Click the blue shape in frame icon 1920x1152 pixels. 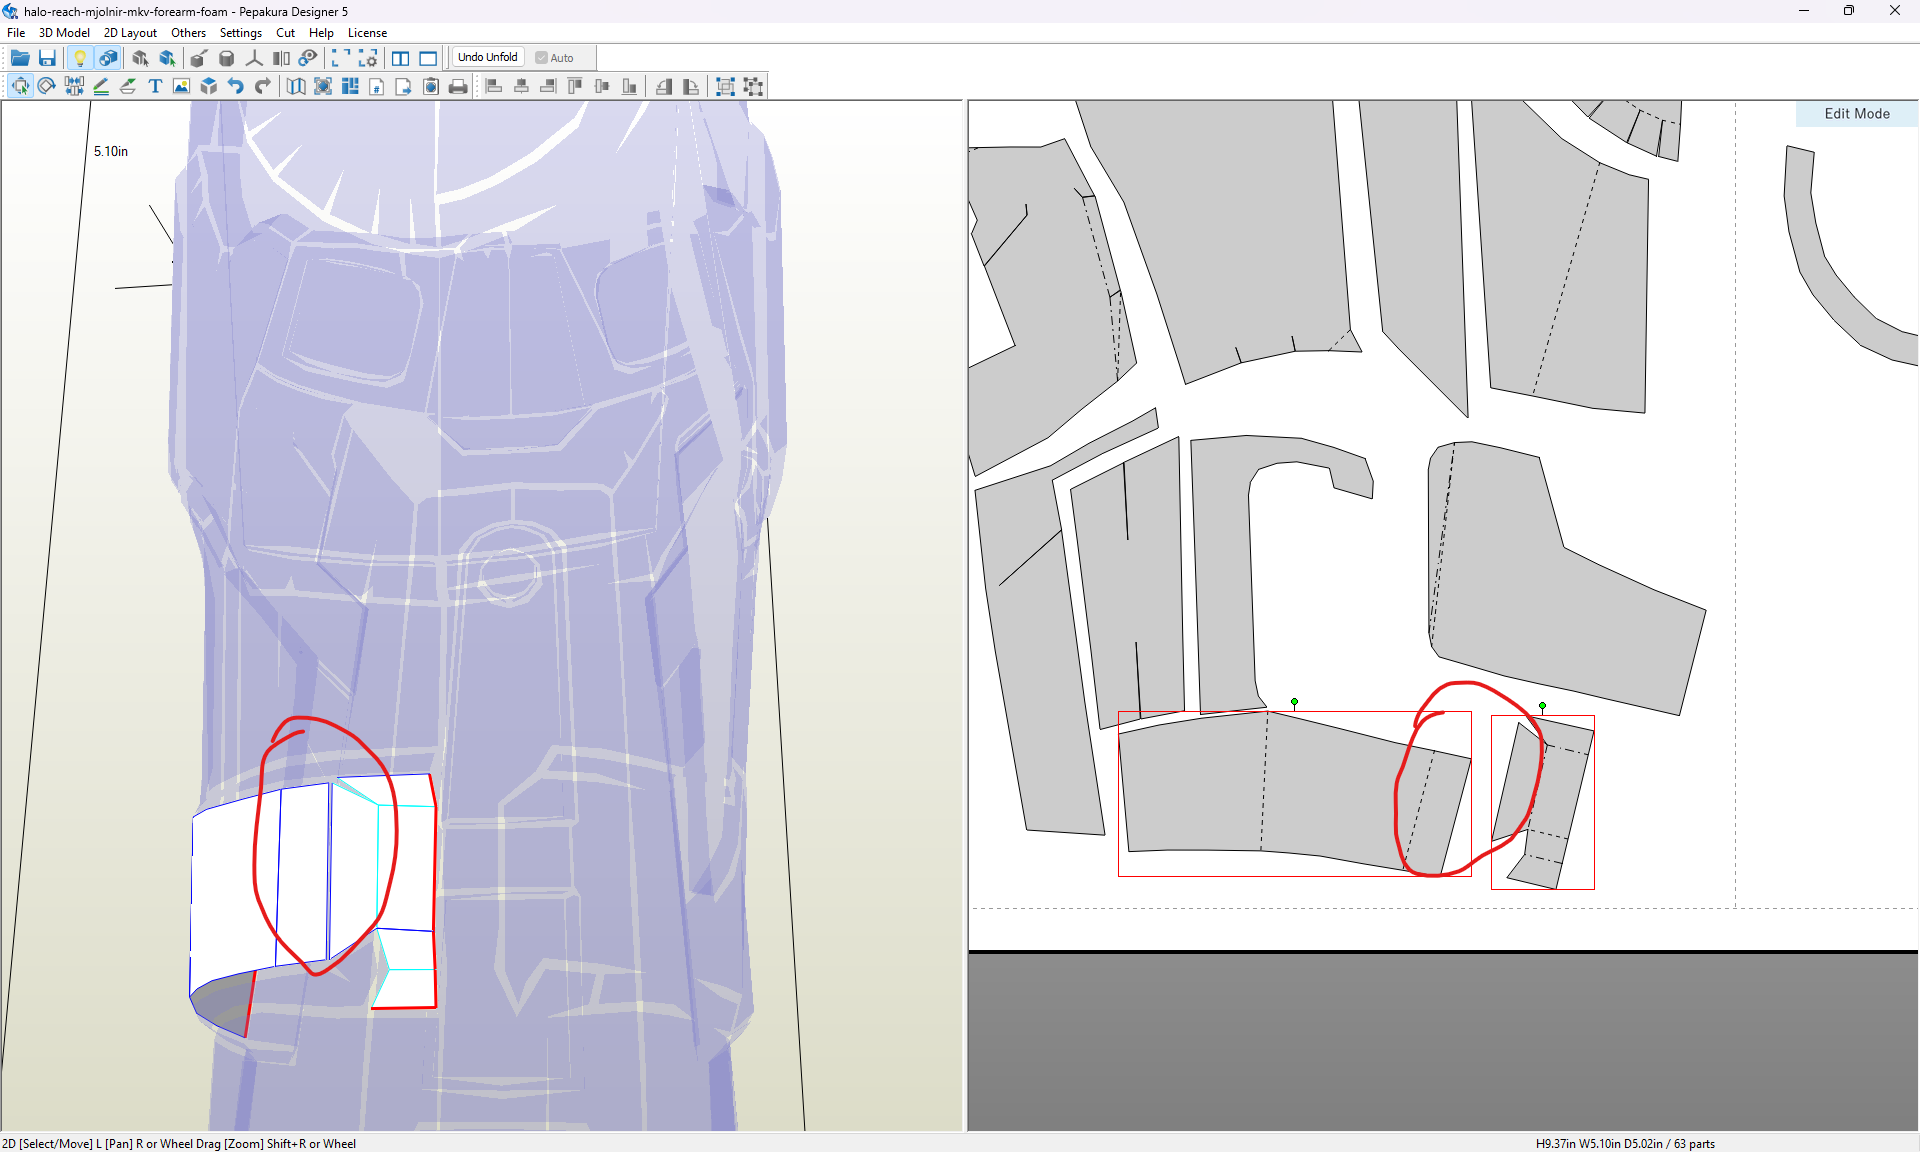click(x=323, y=86)
